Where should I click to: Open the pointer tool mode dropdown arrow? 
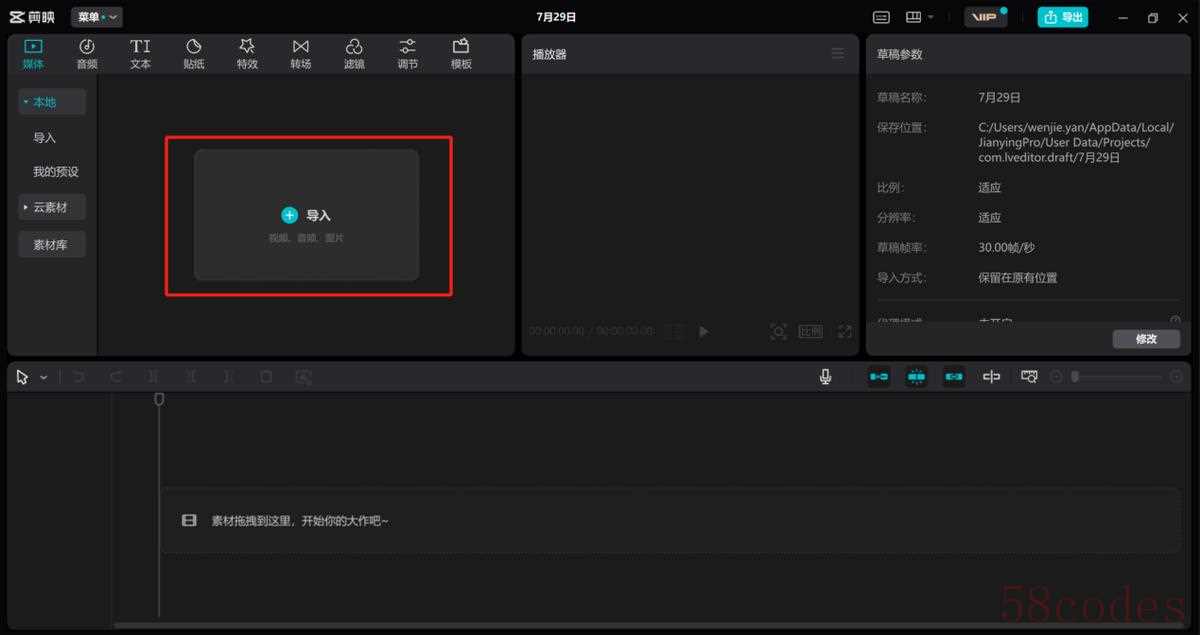pos(44,377)
